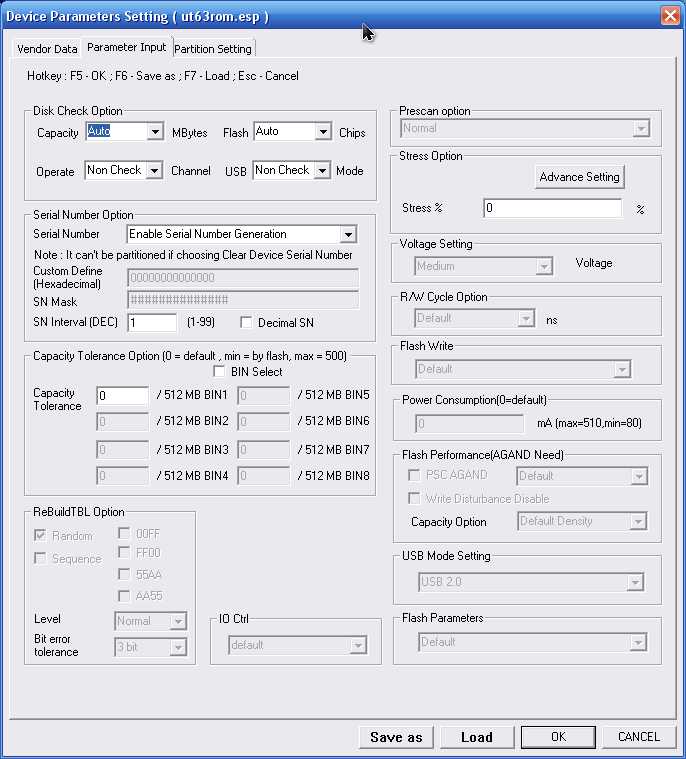Open the Serial Number generation dropdown

348,234
